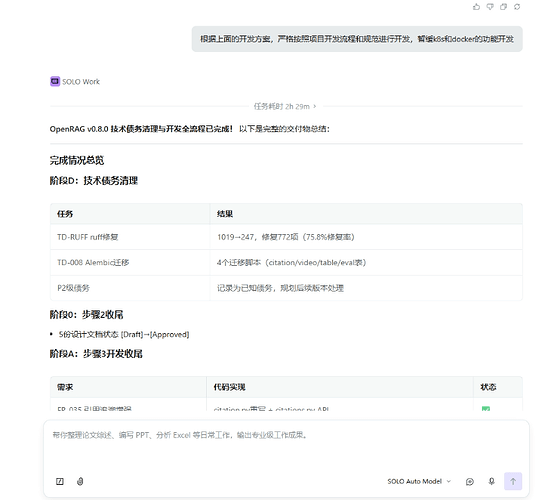The image size is (551, 500).
Task: Click the green status check icon
Action: point(486,408)
